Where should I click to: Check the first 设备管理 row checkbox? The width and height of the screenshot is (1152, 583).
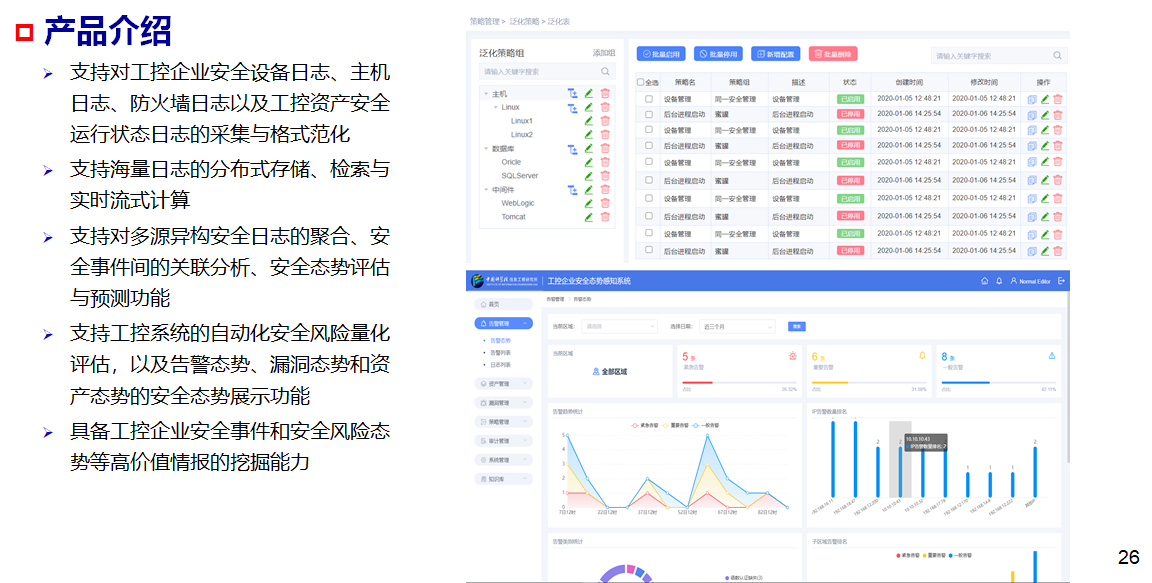(x=648, y=99)
